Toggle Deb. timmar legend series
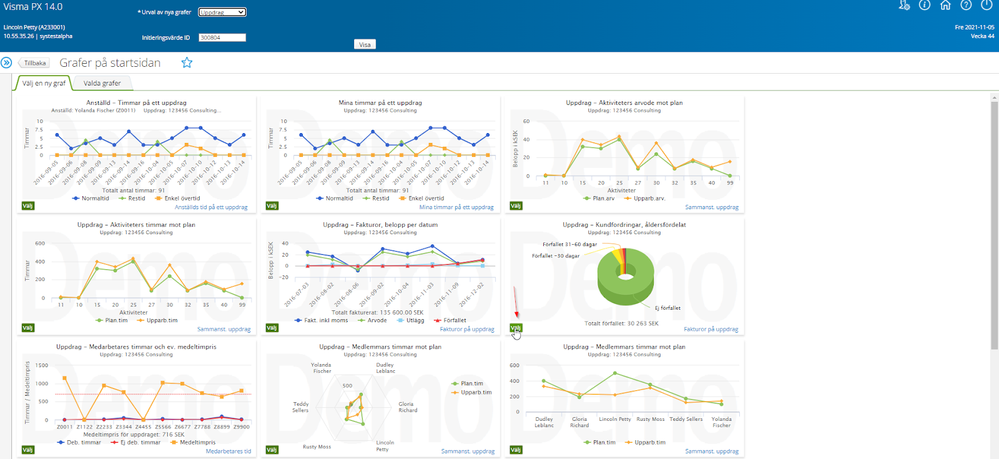This screenshot has height=459, width=999. point(78,442)
